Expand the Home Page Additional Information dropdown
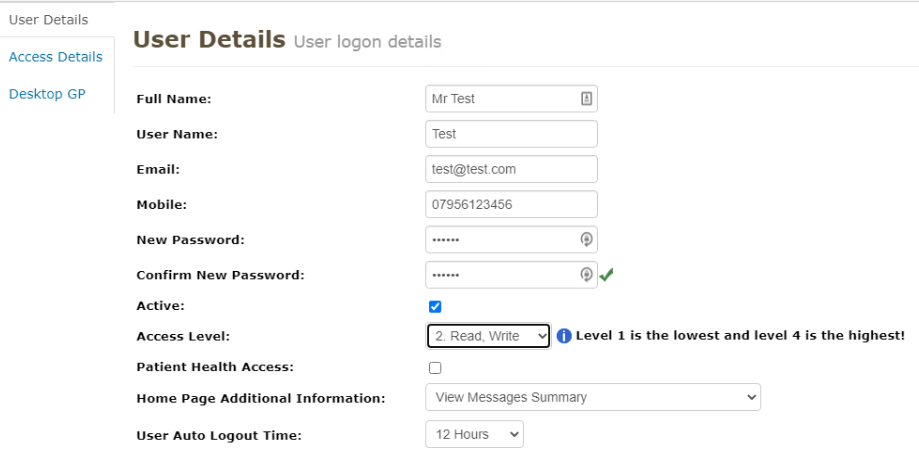The height and width of the screenshot is (452, 919). [x=592, y=397]
